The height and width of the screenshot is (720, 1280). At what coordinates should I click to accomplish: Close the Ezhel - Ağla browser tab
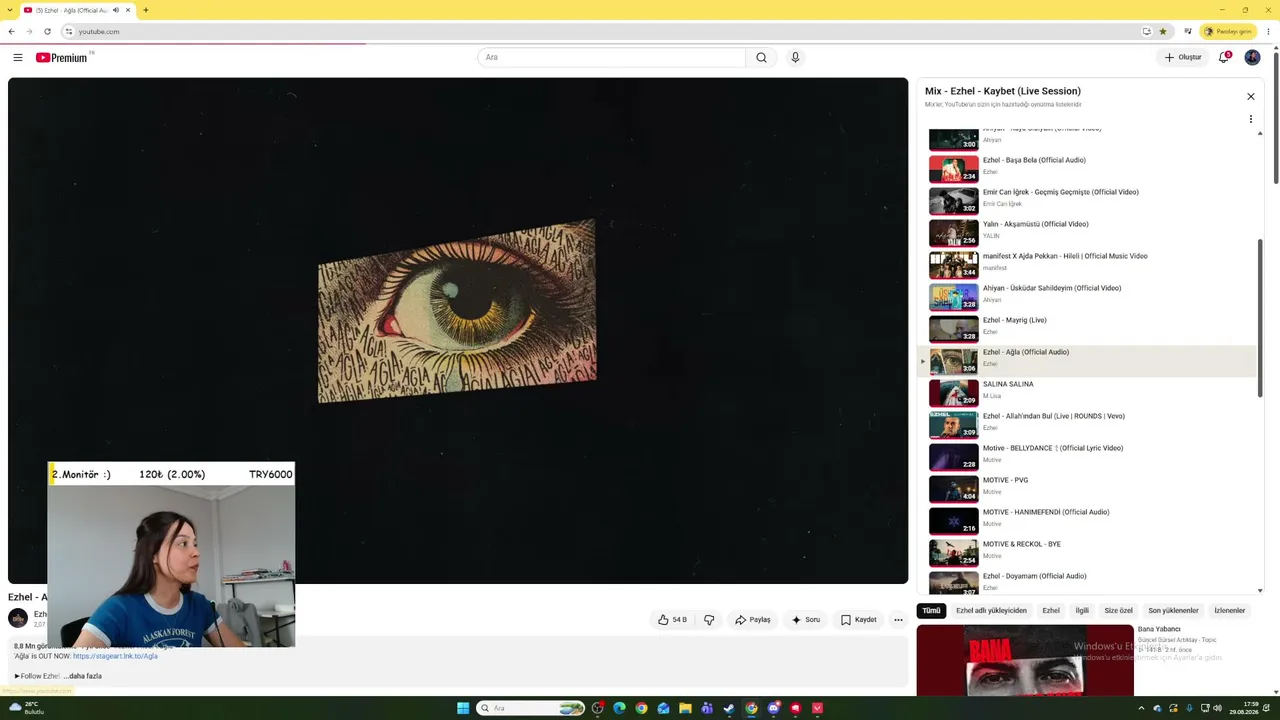pyautogui.click(x=128, y=10)
